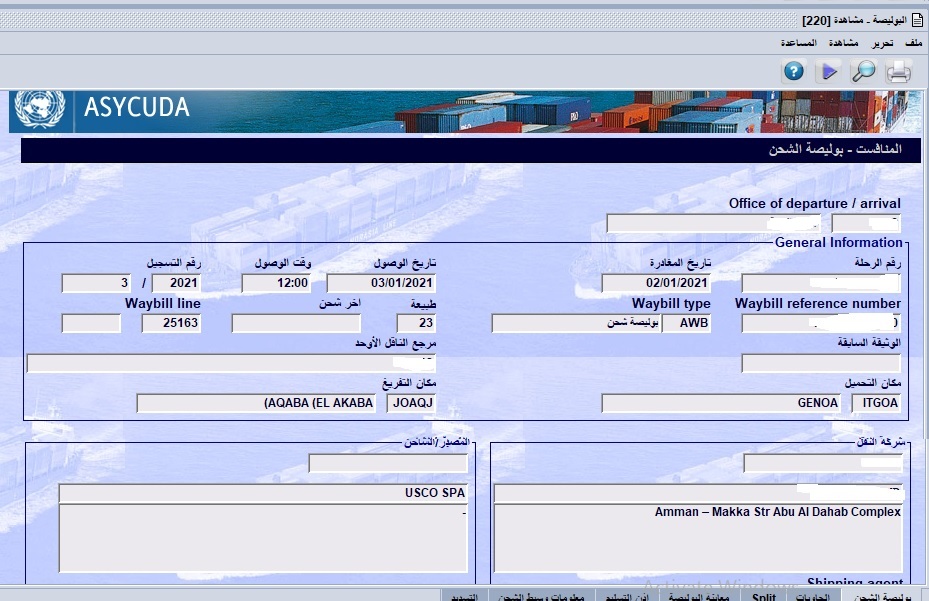The height and width of the screenshot is (601, 929).
Task: Click the printer icon to print the waybill
Action: (897, 71)
